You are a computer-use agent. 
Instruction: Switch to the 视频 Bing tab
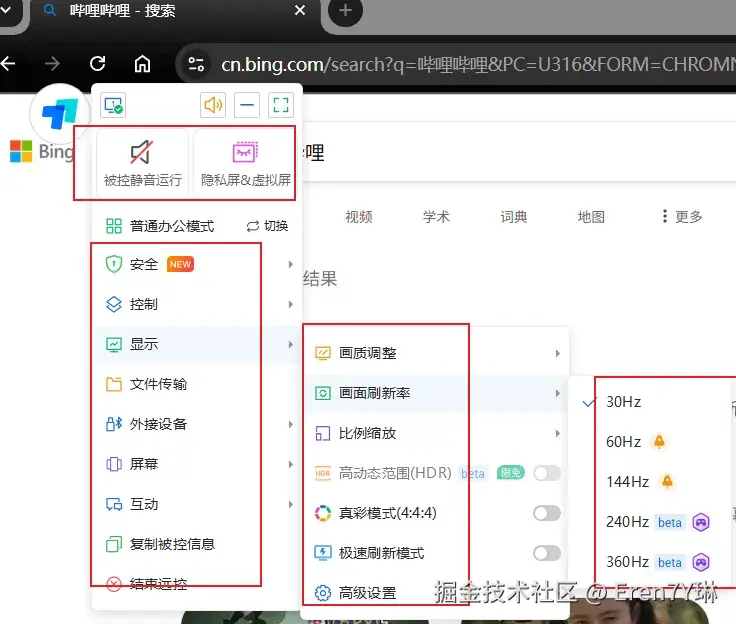coord(359,216)
